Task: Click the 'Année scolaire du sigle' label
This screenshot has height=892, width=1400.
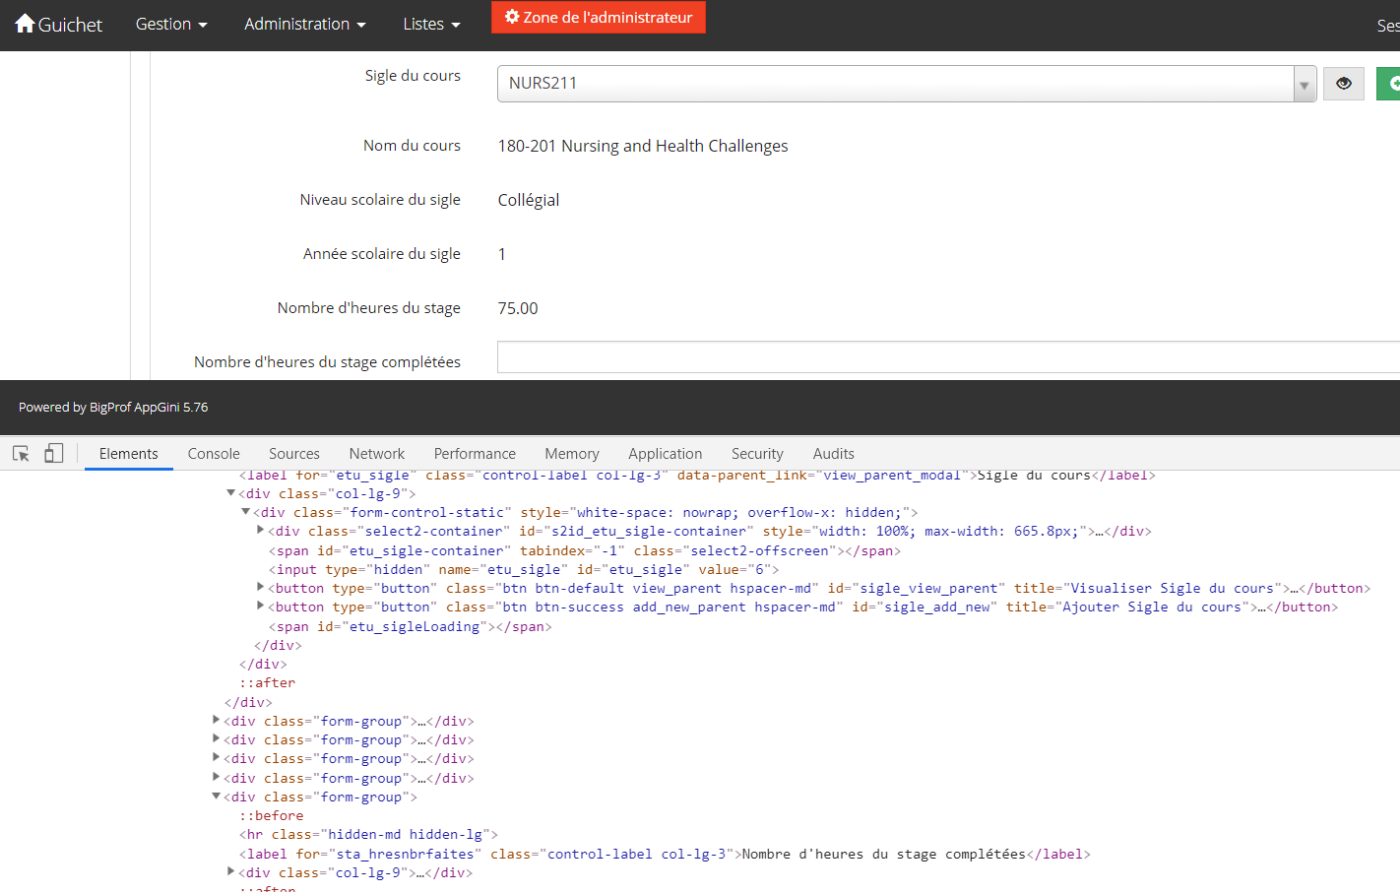Action: 382,254
